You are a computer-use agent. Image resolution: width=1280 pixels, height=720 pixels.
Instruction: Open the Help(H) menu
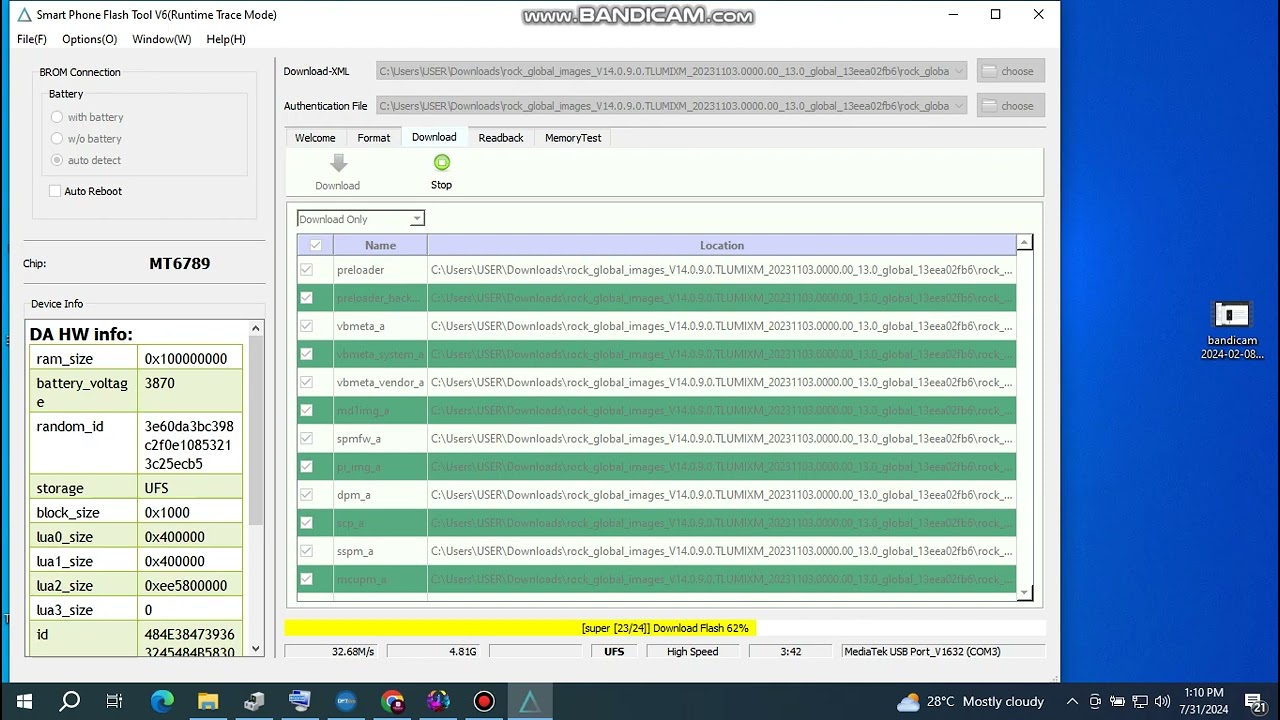coord(226,39)
